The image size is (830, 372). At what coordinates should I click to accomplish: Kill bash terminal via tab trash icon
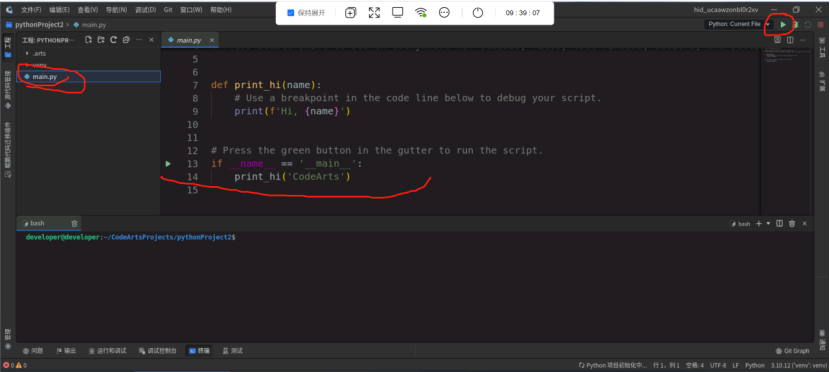point(74,223)
